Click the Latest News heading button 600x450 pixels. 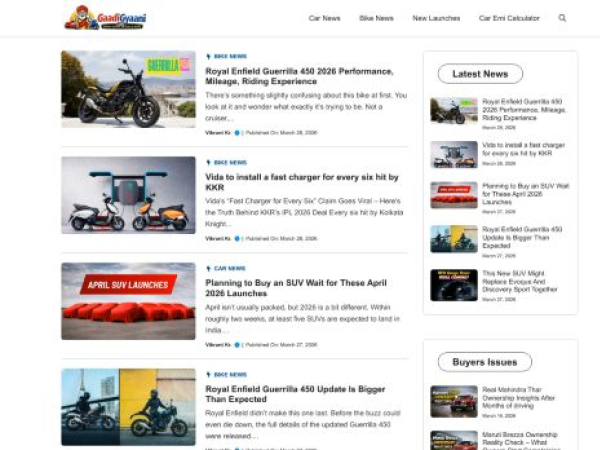pyautogui.click(x=480, y=74)
